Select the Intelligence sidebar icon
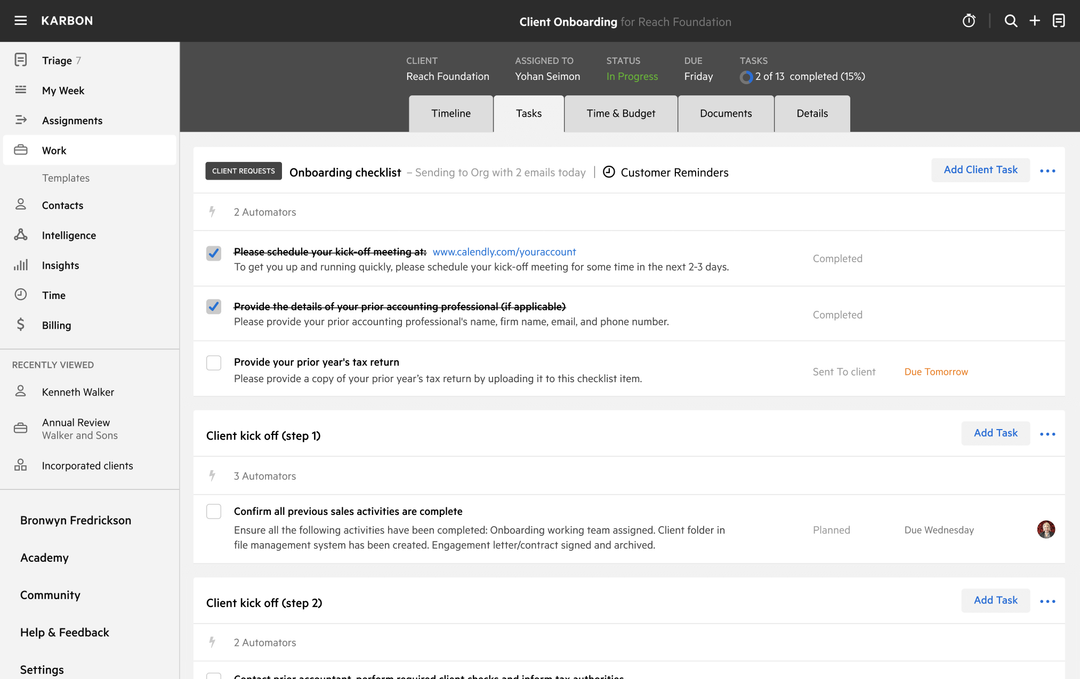Image resolution: width=1080 pixels, height=679 pixels. [20, 235]
